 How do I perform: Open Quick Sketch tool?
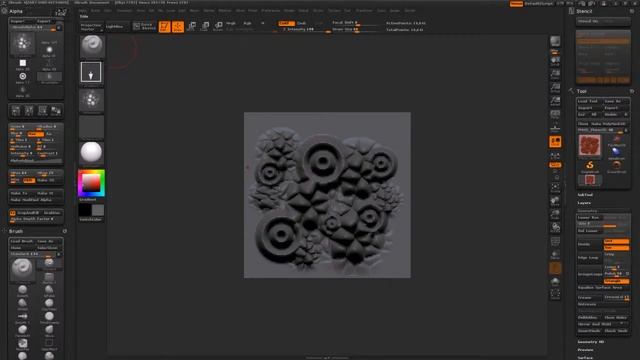144,27
